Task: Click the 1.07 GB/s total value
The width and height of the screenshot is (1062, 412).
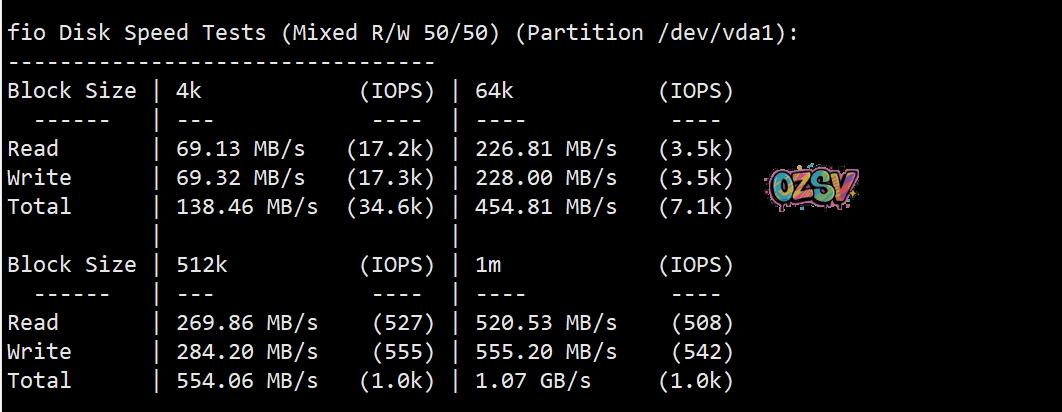Action: 532,381
